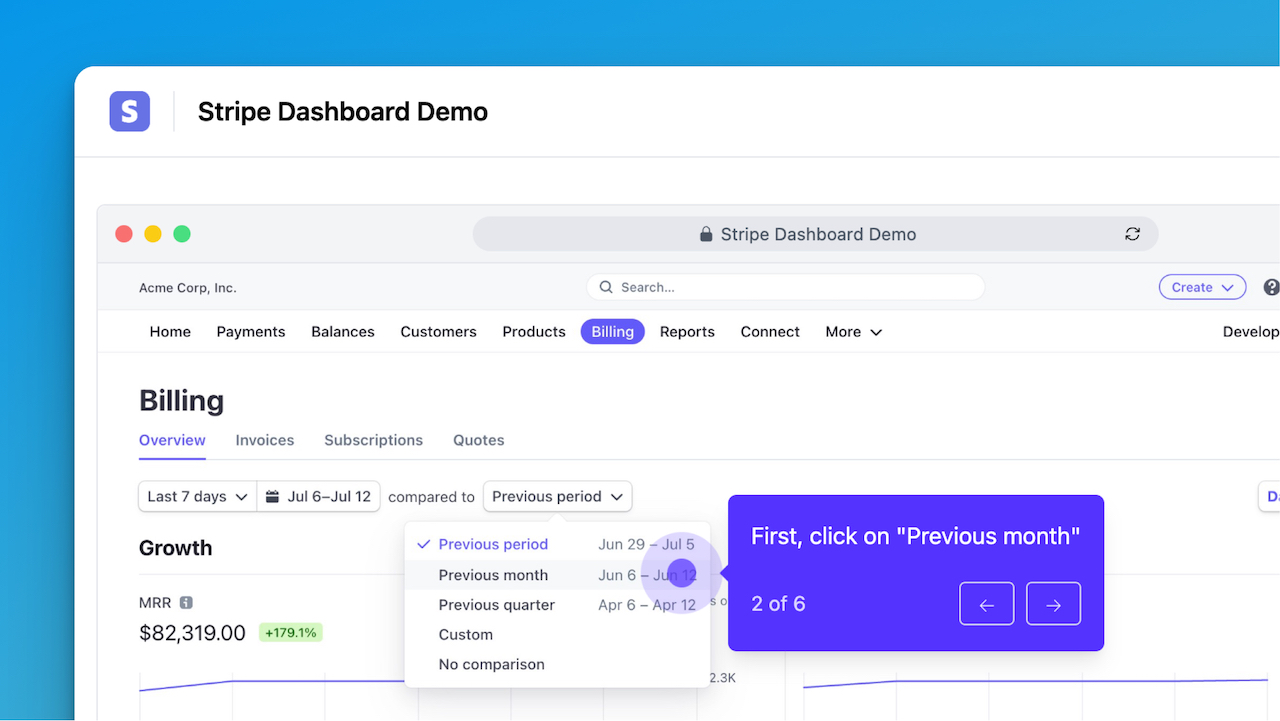1280x721 pixels.
Task: Click the Stripe "S" logo icon
Action: pyautogui.click(x=130, y=111)
